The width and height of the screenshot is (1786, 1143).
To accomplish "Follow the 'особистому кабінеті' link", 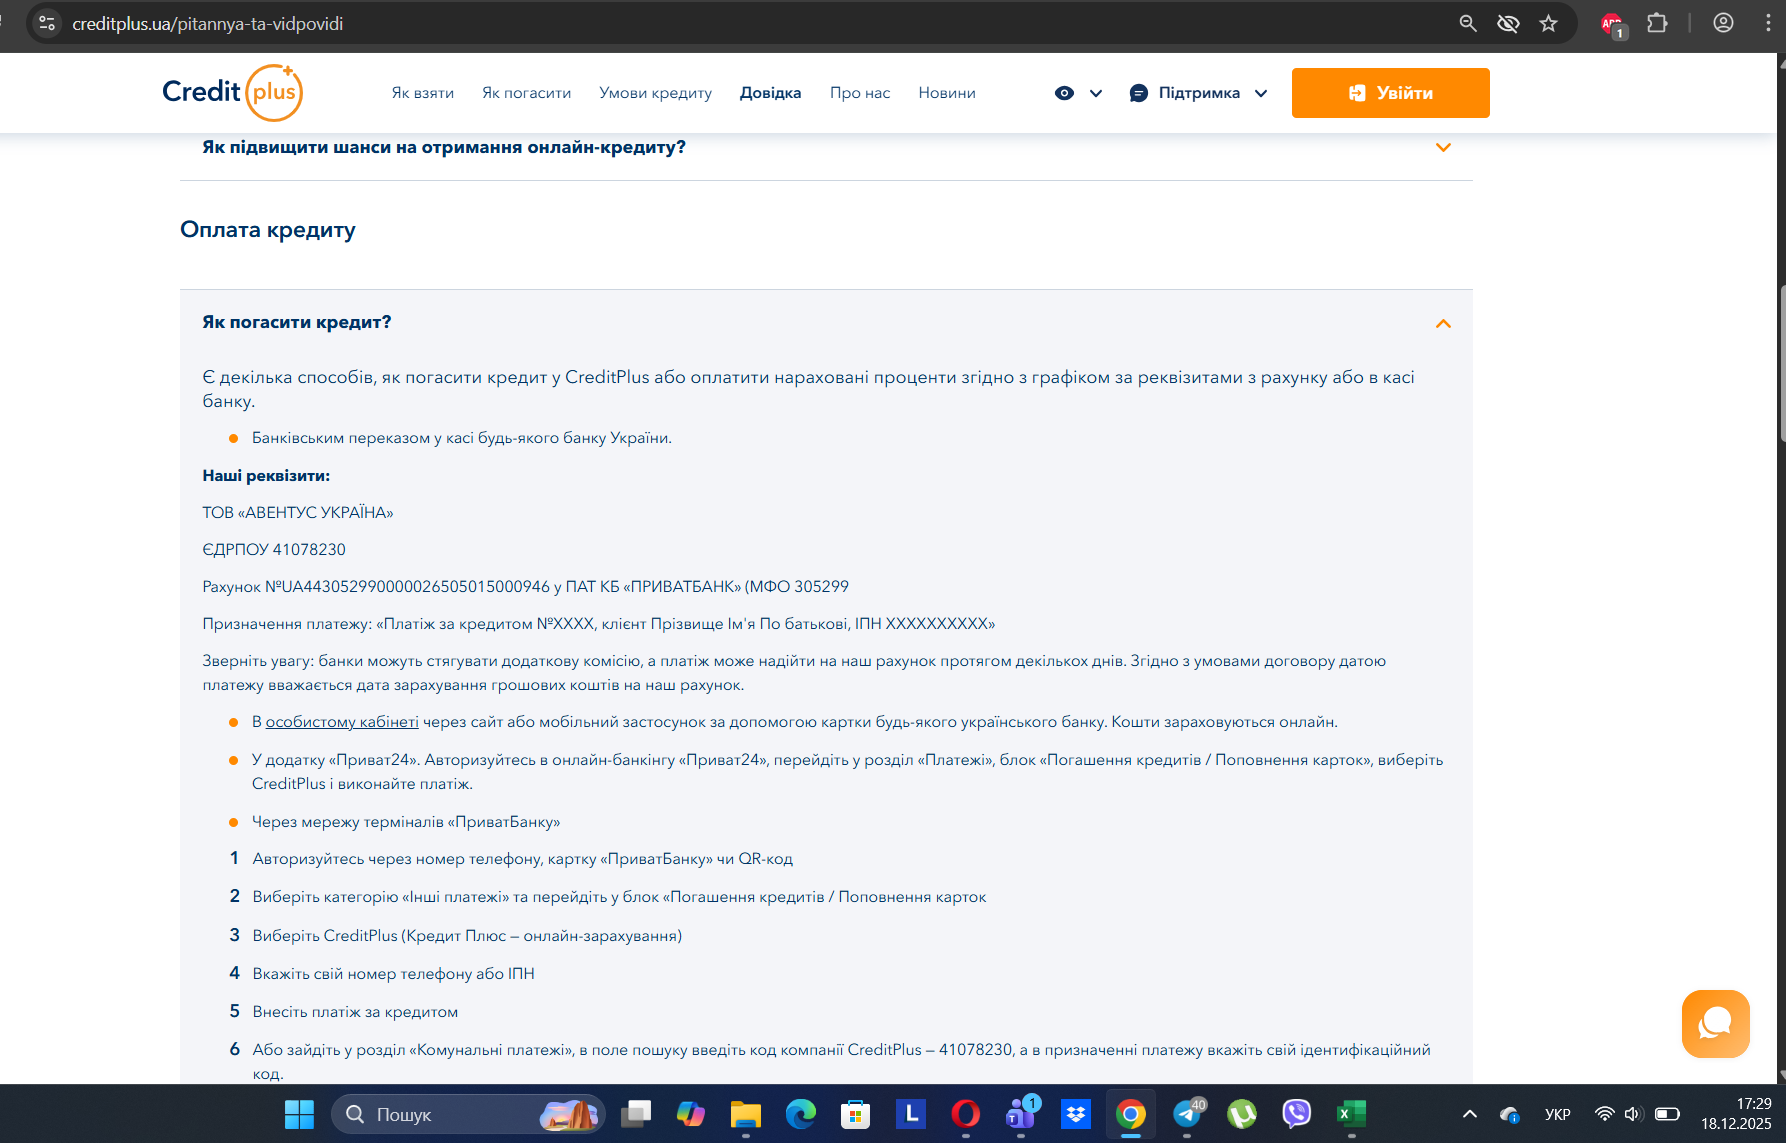I will pyautogui.click(x=342, y=722).
